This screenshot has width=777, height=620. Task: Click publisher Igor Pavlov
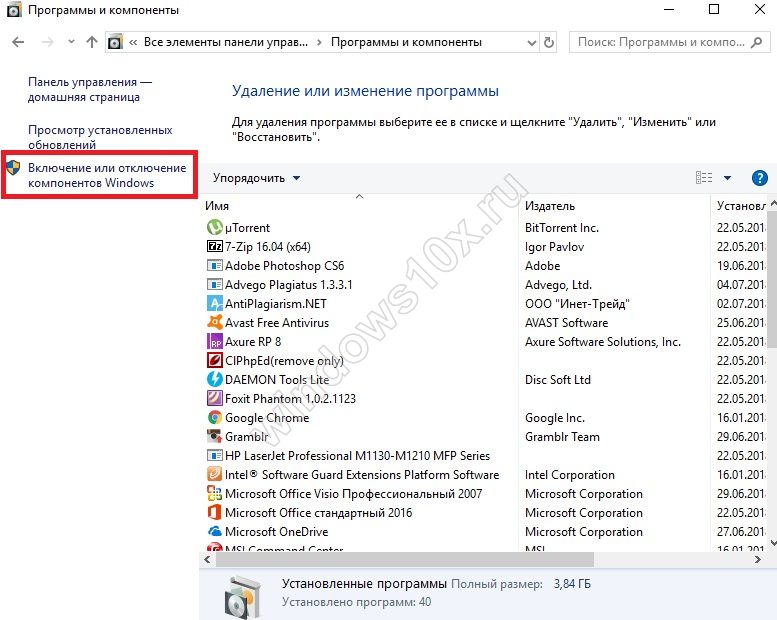(555, 247)
